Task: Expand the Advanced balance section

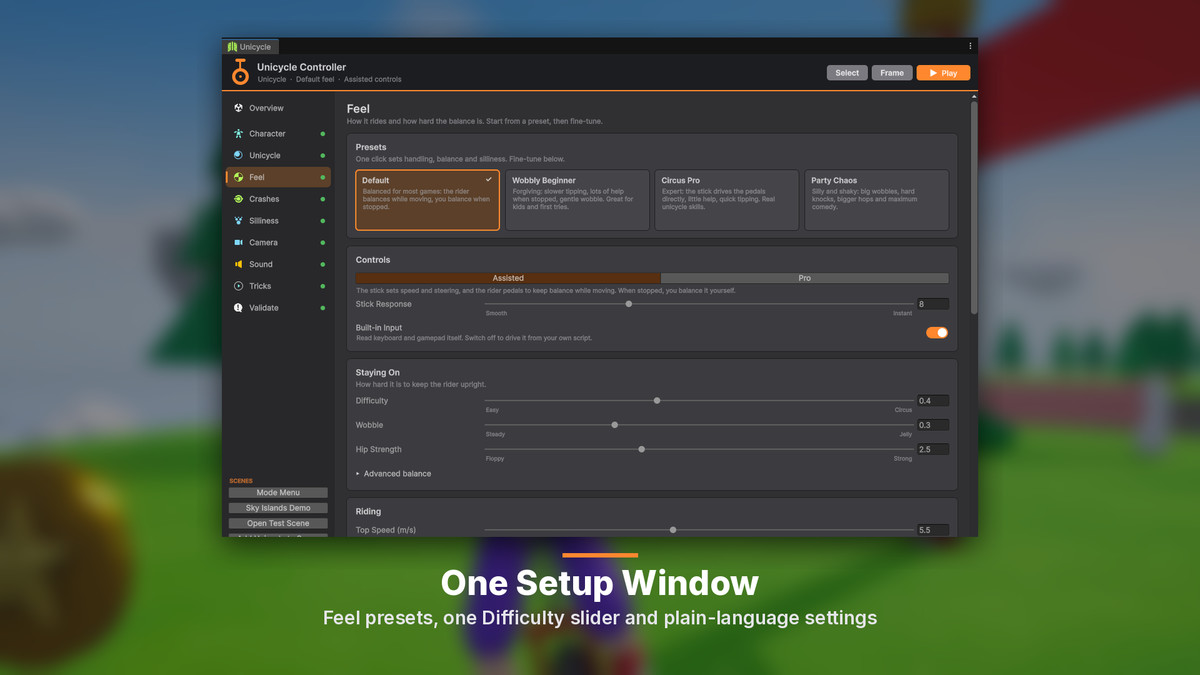Action: (x=394, y=474)
